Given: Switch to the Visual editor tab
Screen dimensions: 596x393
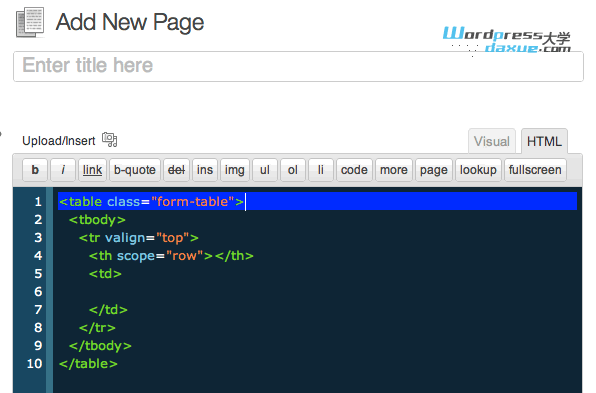Looking at the screenshot, I should click(x=491, y=141).
